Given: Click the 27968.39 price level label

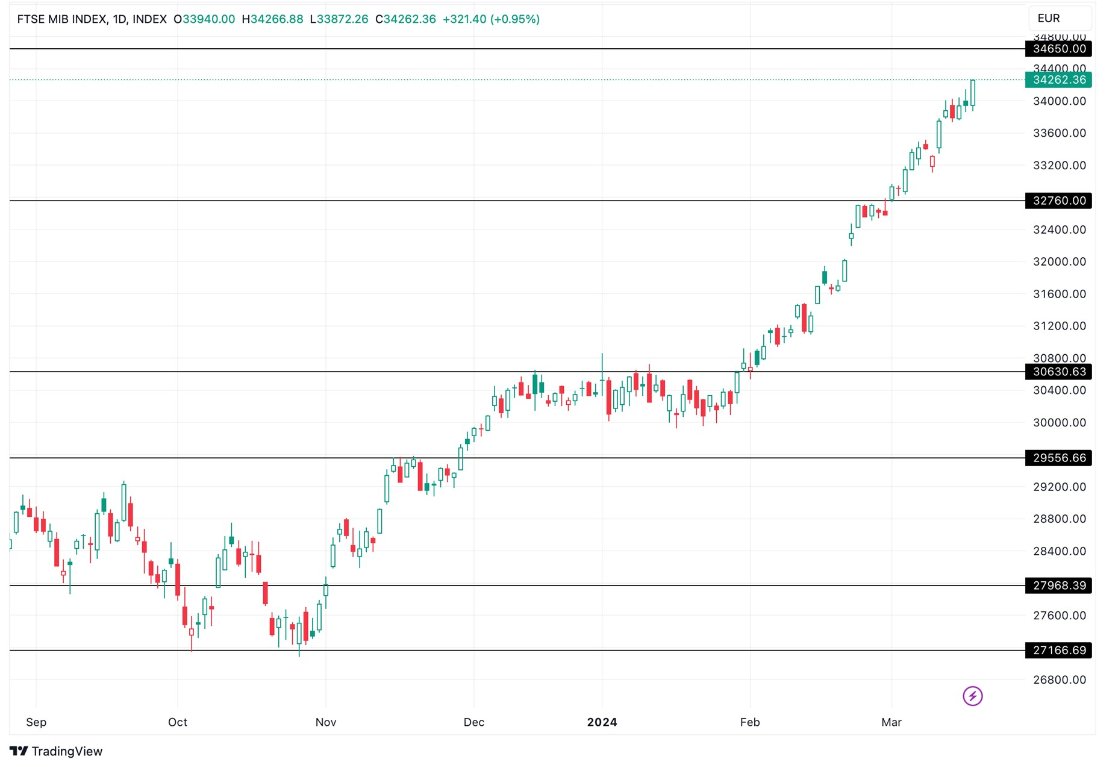Looking at the screenshot, I should pos(1057,585).
